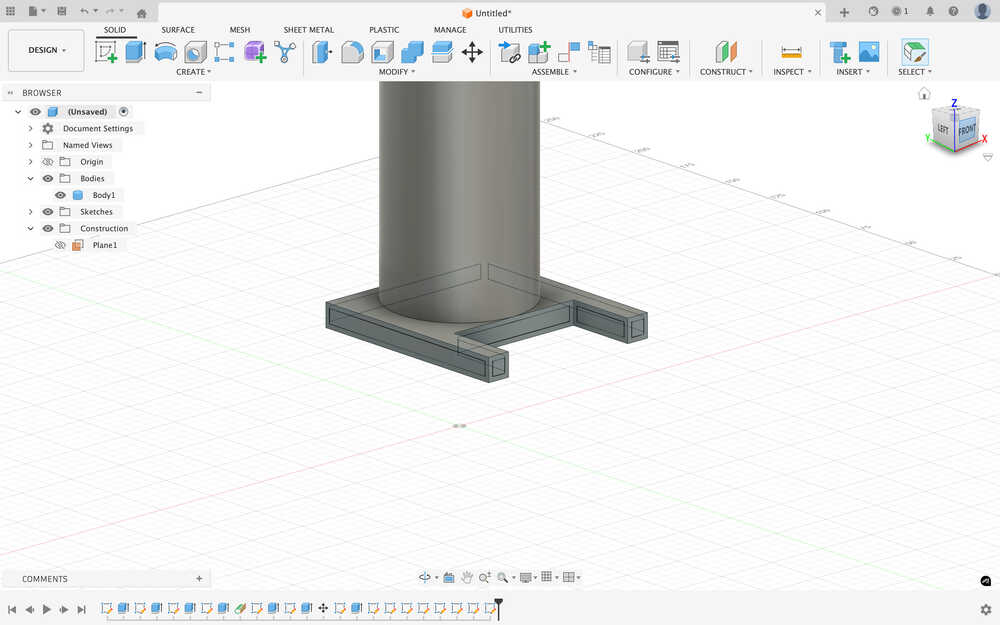
Task: Choose the Fillet tool in Modify
Action: (x=352, y=52)
